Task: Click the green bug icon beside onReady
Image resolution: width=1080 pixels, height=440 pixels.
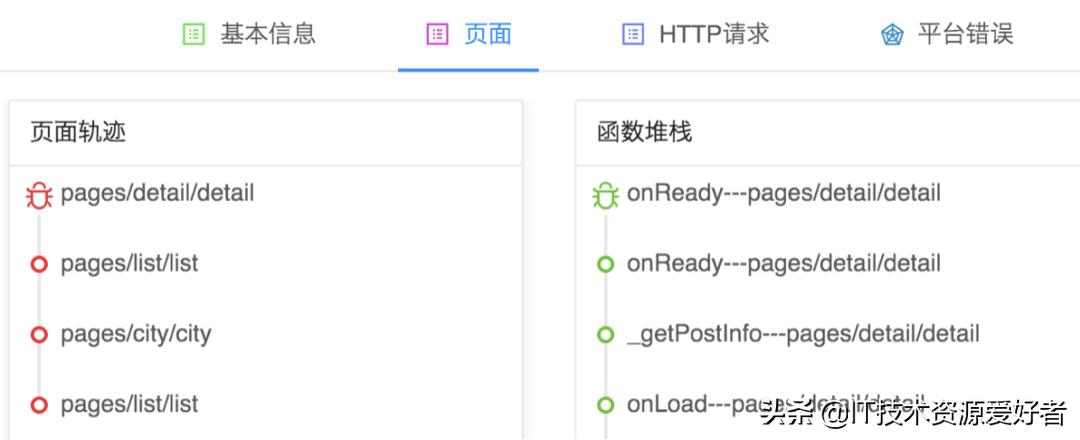Action: [605, 195]
